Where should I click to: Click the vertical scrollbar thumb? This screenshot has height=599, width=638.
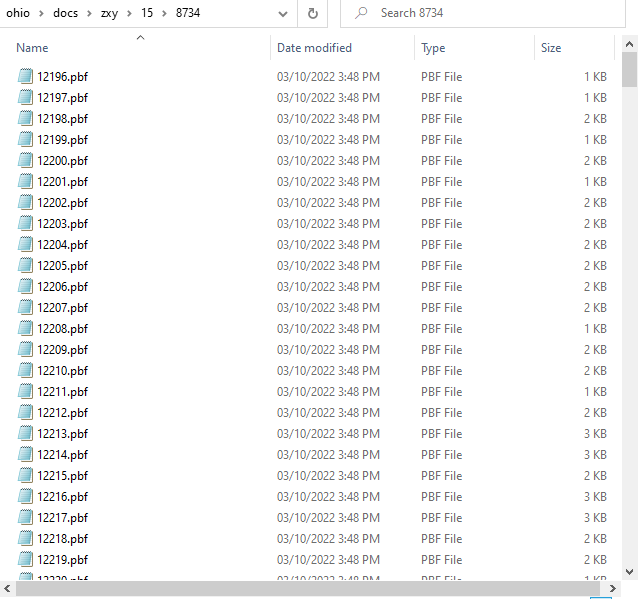[629, 70]
